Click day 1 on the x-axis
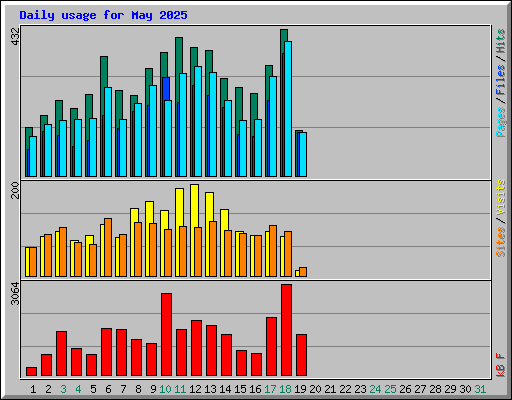The height and width of the screenshot is (400, 512). 33,389
